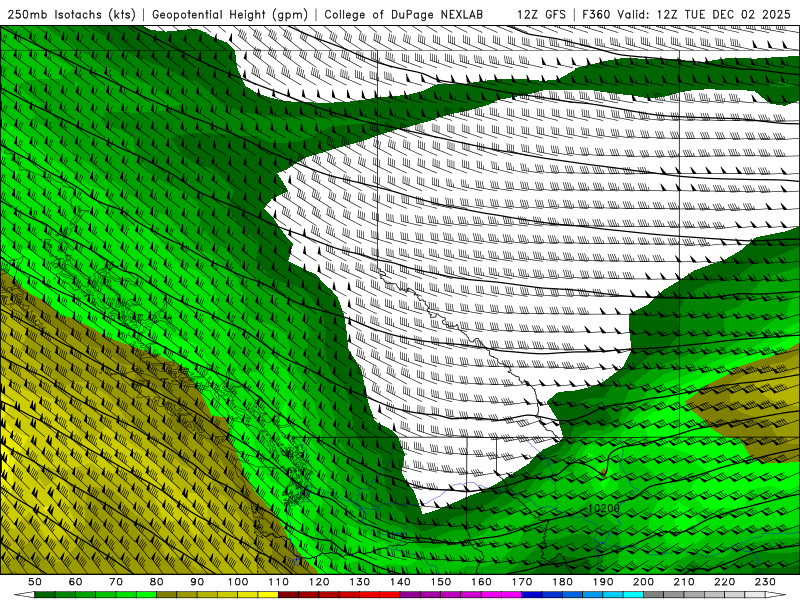Click the "F360" forecast hour text
Viewport: 800px width, 600px height.
[596, 14]
